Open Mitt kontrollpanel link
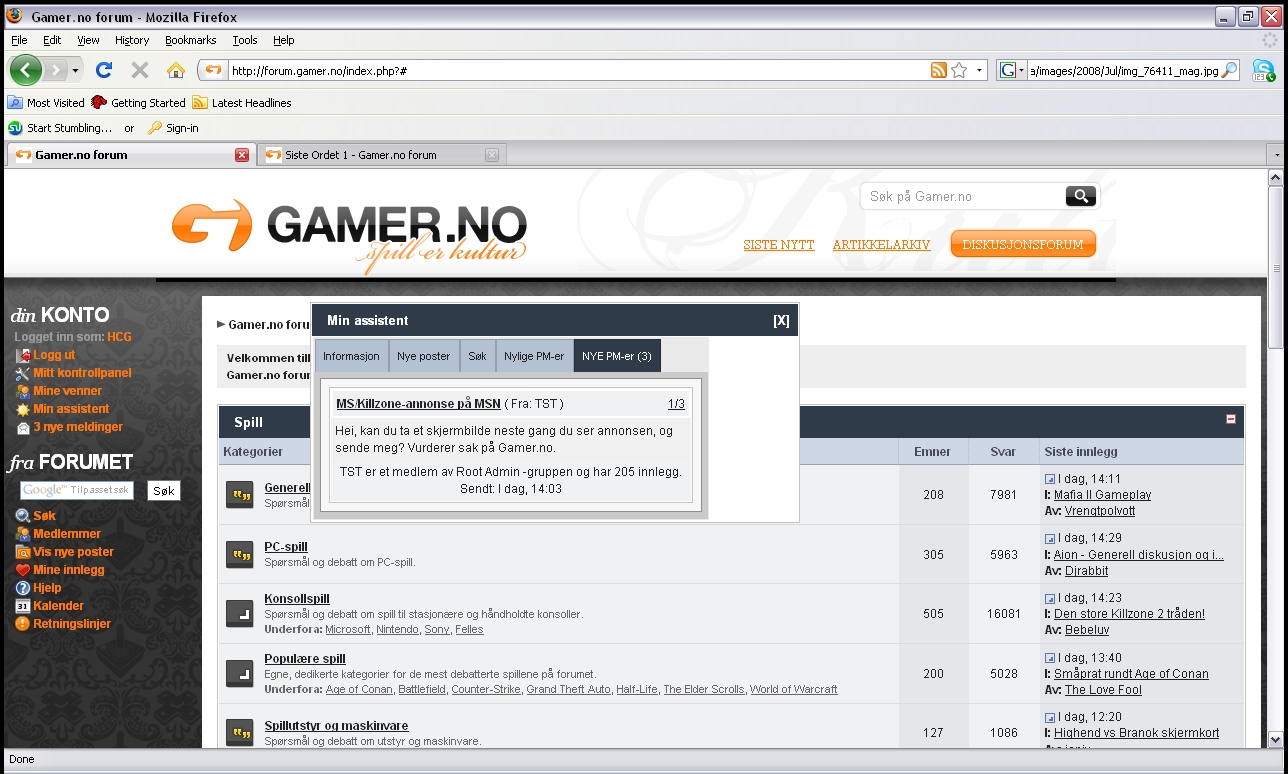The height and width of the screenshot is (774, 1288). pos(82,373)
